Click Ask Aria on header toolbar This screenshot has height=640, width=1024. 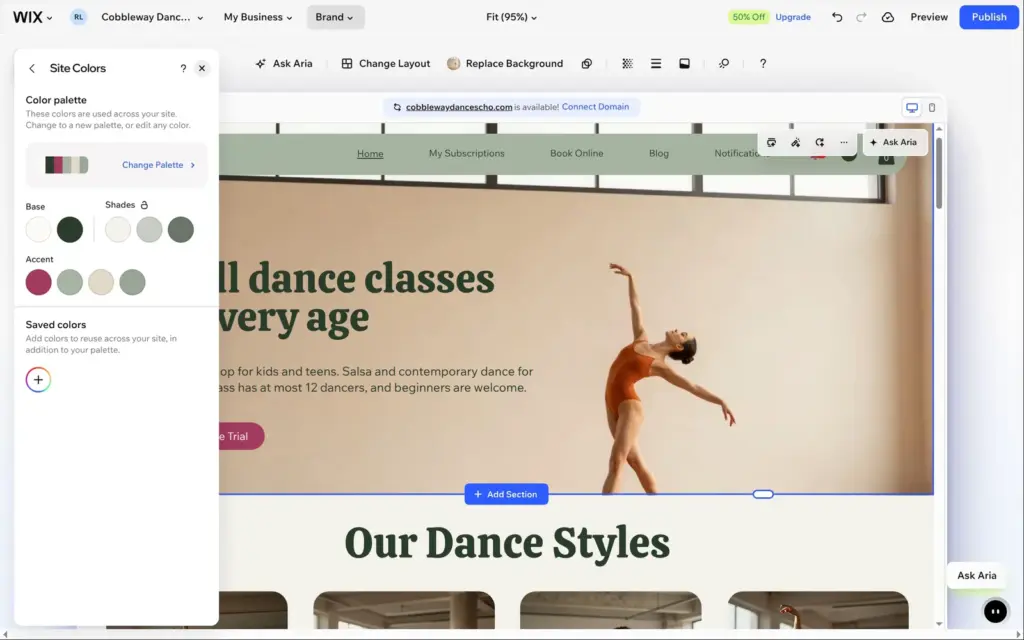(x=893, y=142)
